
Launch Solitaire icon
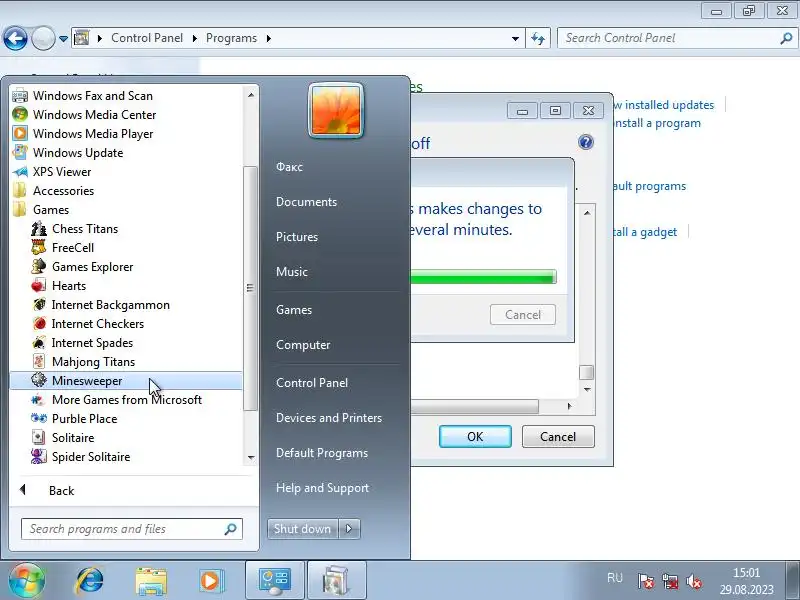[39, 438]
